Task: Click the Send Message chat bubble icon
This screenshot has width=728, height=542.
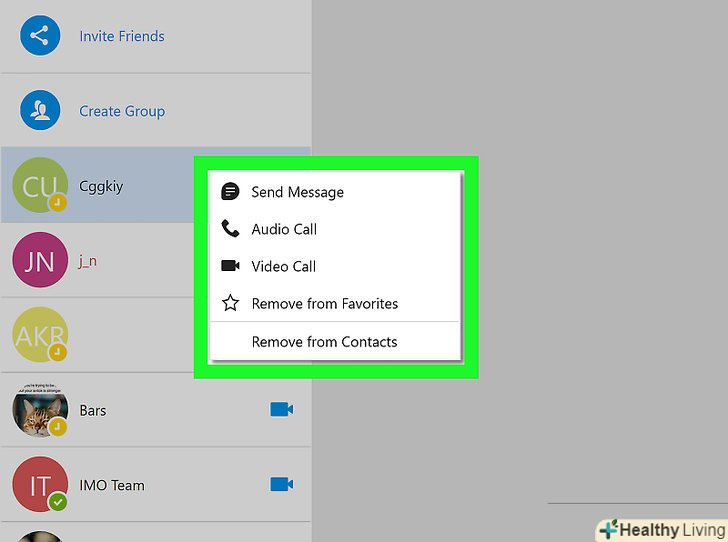Action: tap(230, 191)
